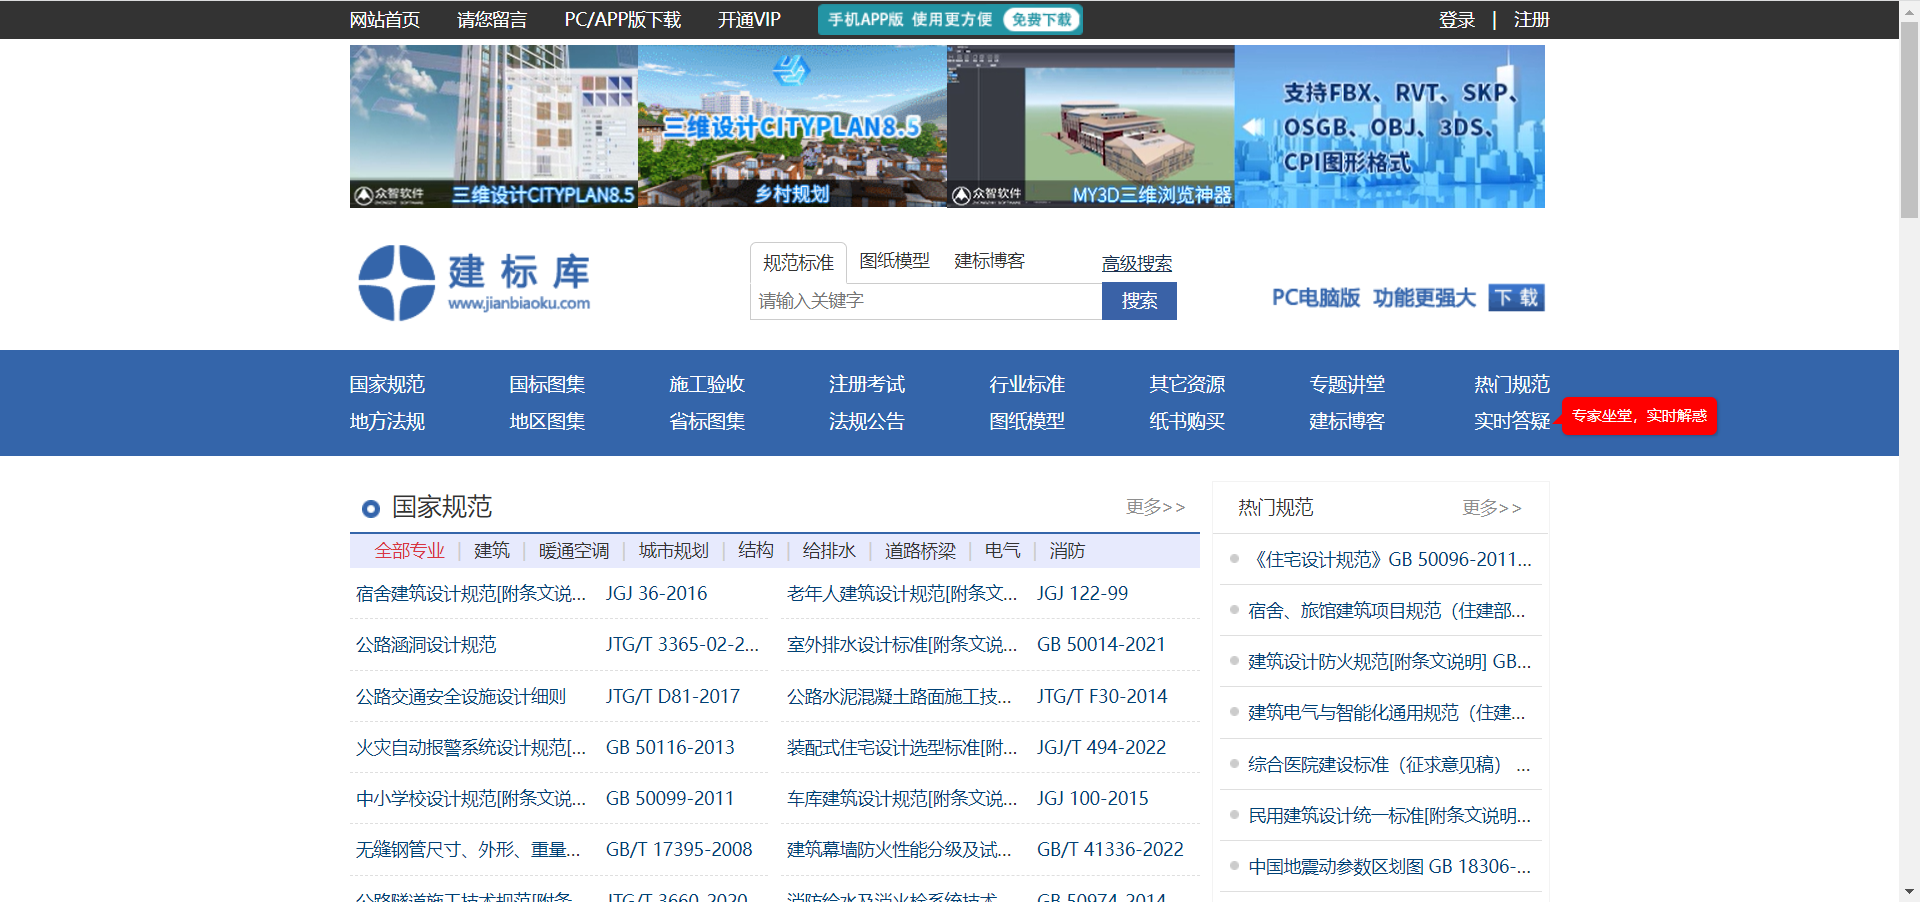The width and height of the screenshot is (1920, 902).
Task: Focus the 请输入关键字 search field
Action: (926, 301)
